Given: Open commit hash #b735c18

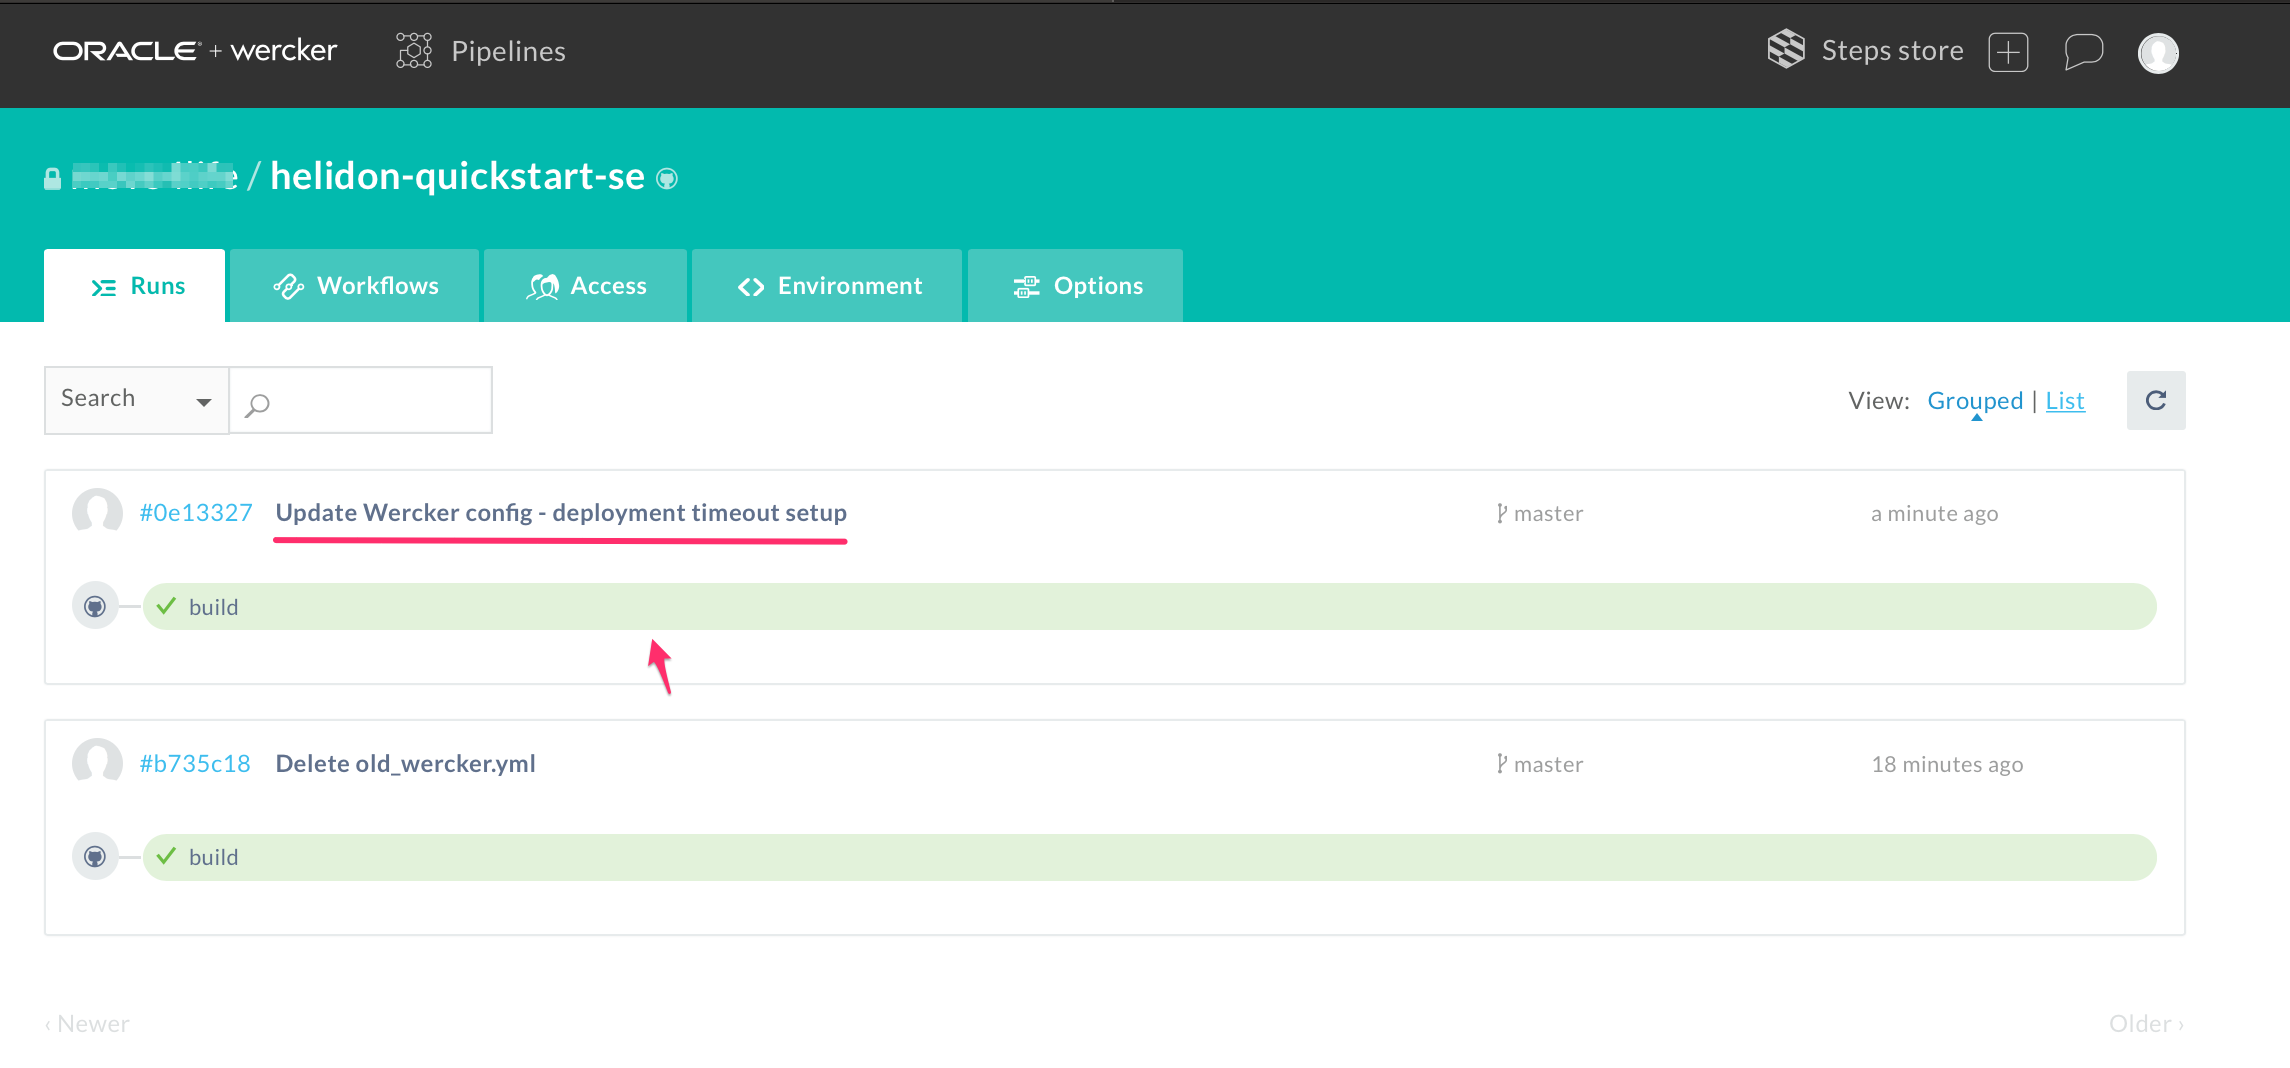Looking at the screenshot, I should [195, 764].
